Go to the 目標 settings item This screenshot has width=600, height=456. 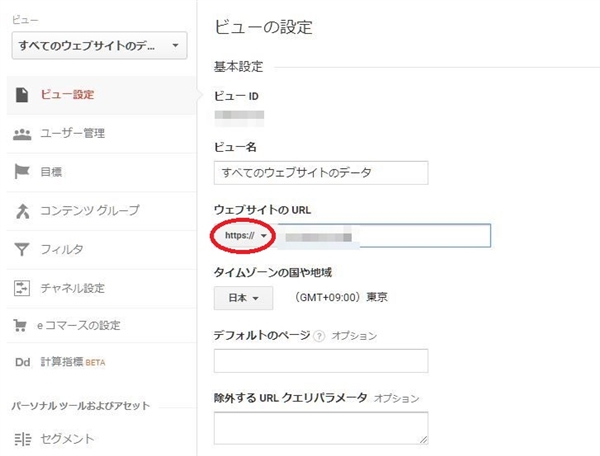point(52,172)
